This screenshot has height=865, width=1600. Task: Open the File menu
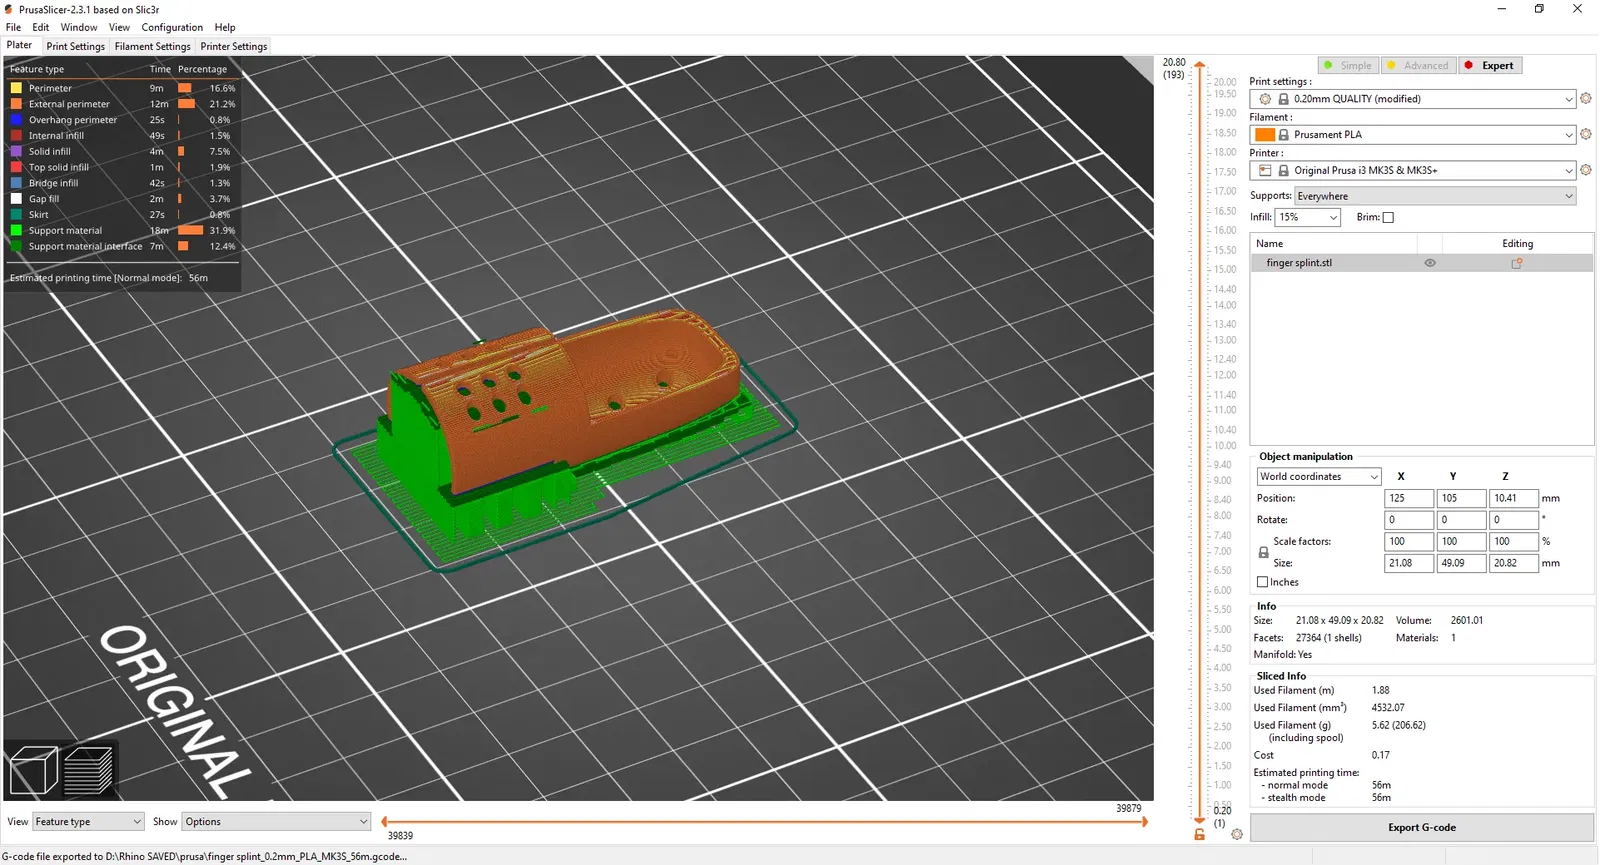(14, 27)
